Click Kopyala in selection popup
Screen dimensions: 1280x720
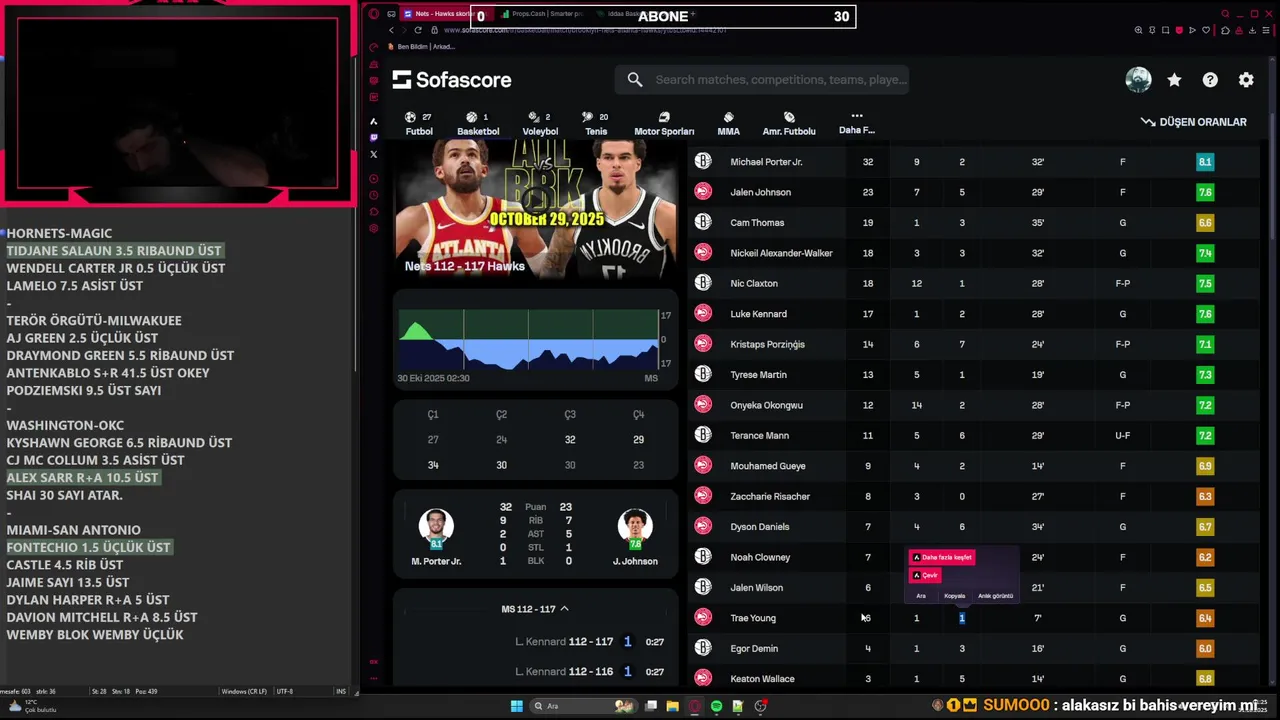pos(955,596)
